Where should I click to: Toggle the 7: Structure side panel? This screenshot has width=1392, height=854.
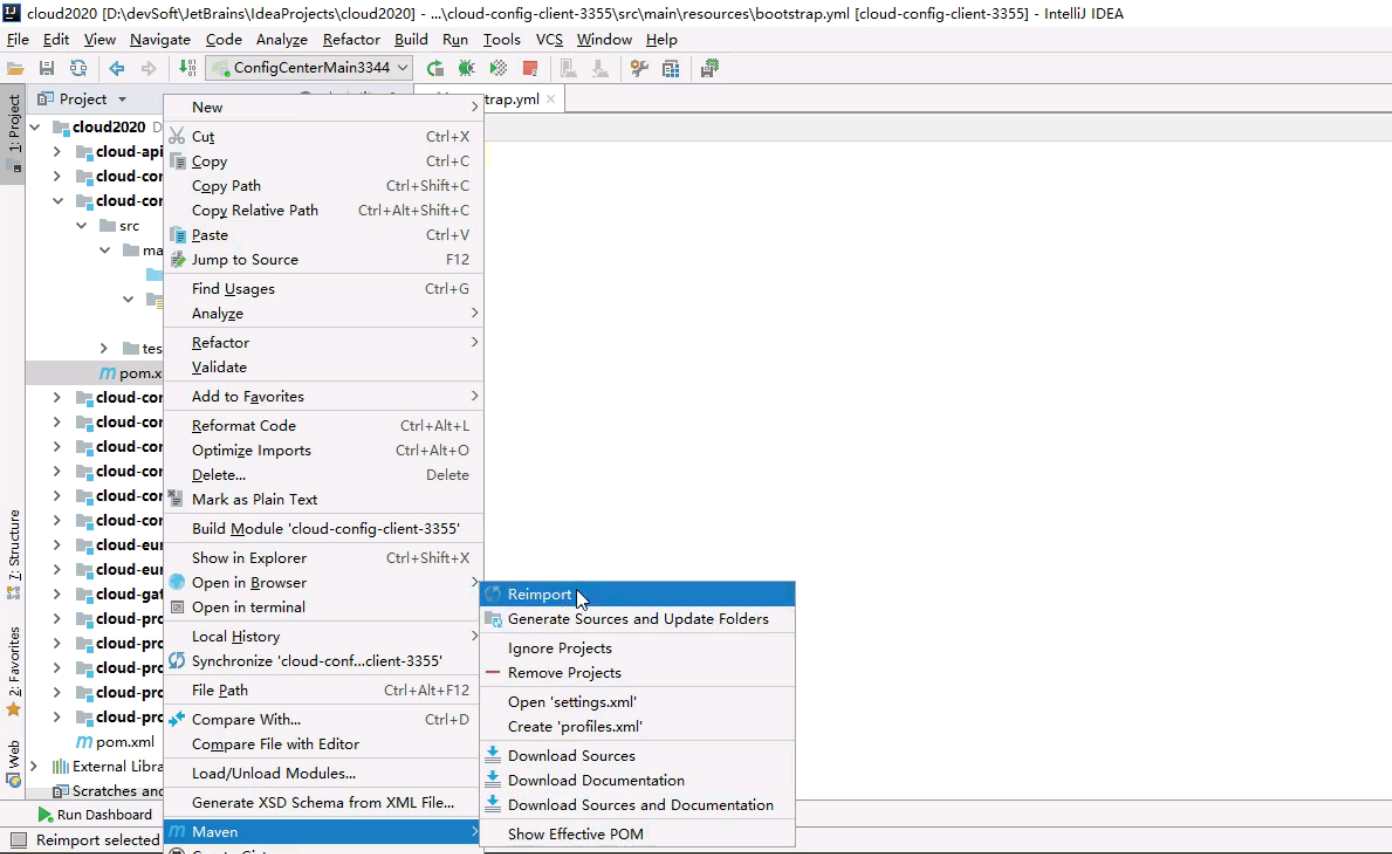pyautogui.click(x=14, y=554)
